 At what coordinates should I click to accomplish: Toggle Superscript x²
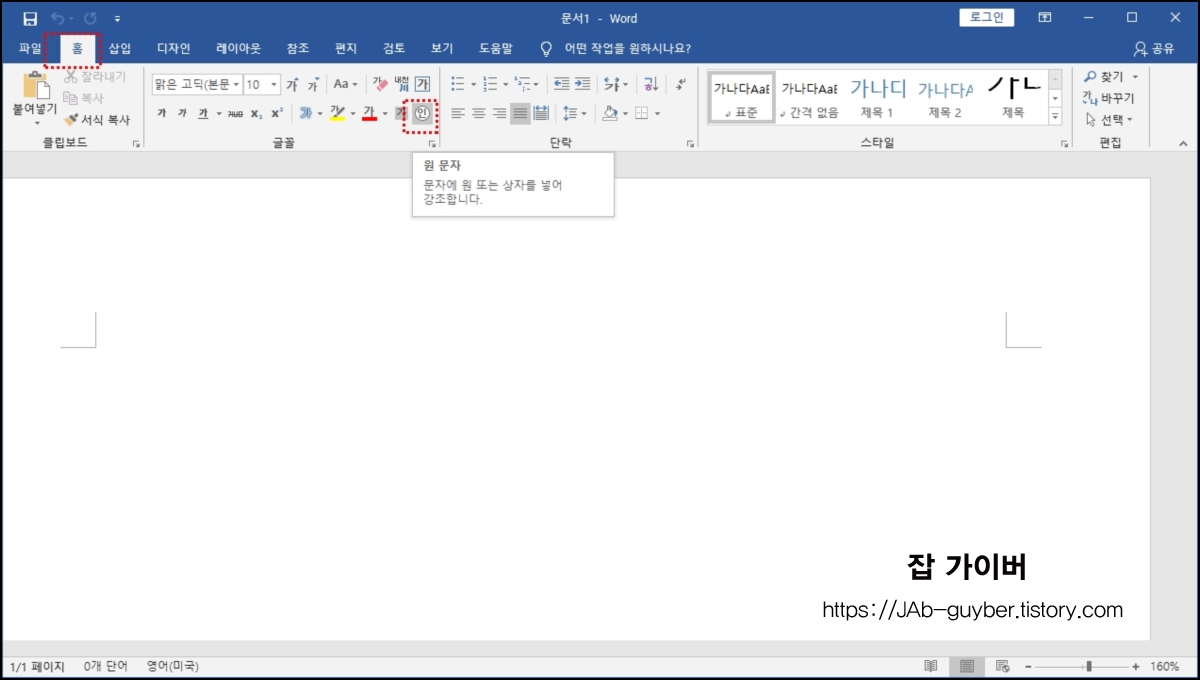pos(277,113)
